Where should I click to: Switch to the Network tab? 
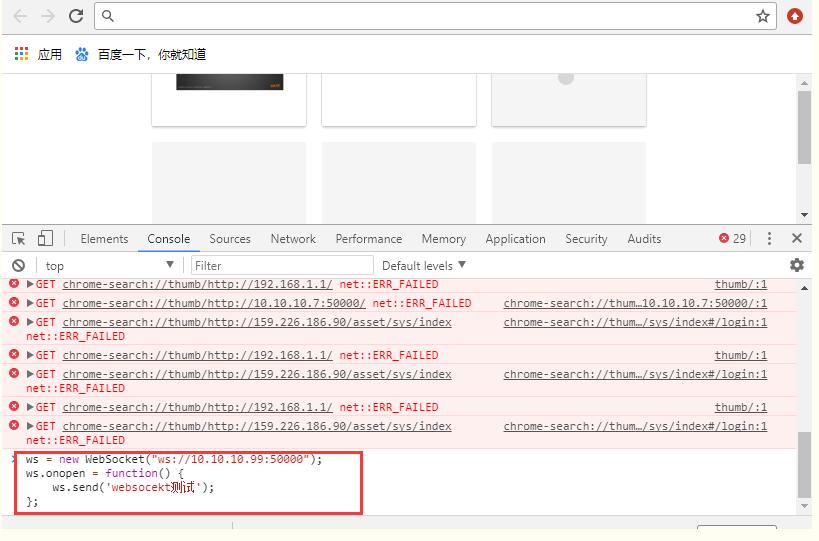pos(293,239)
